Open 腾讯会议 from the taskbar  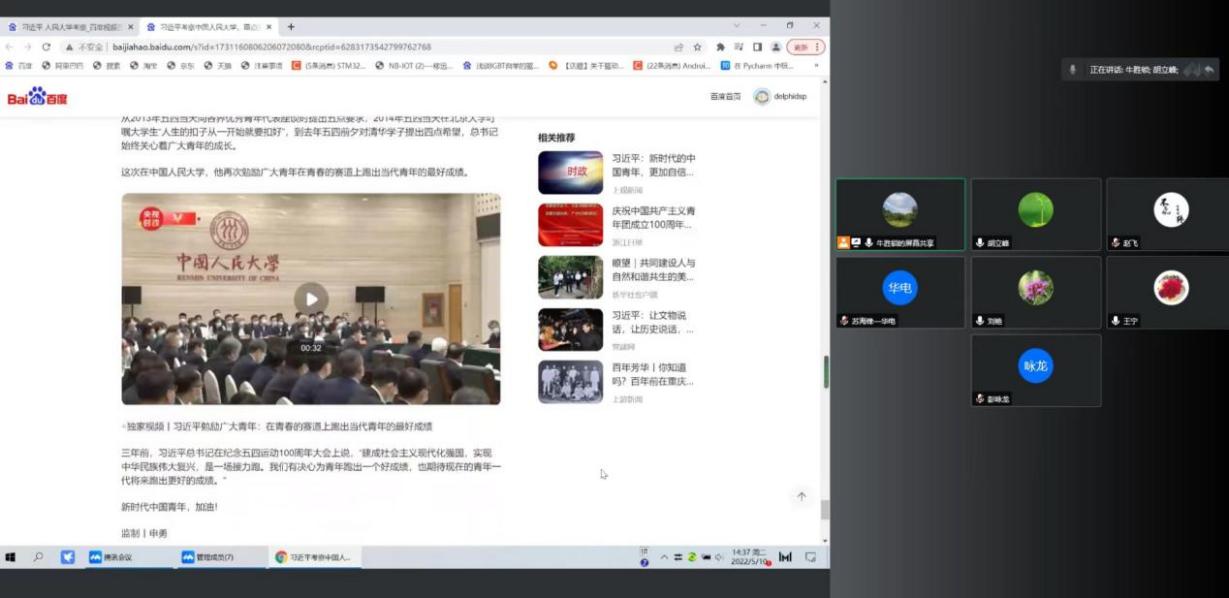point(111,557)
